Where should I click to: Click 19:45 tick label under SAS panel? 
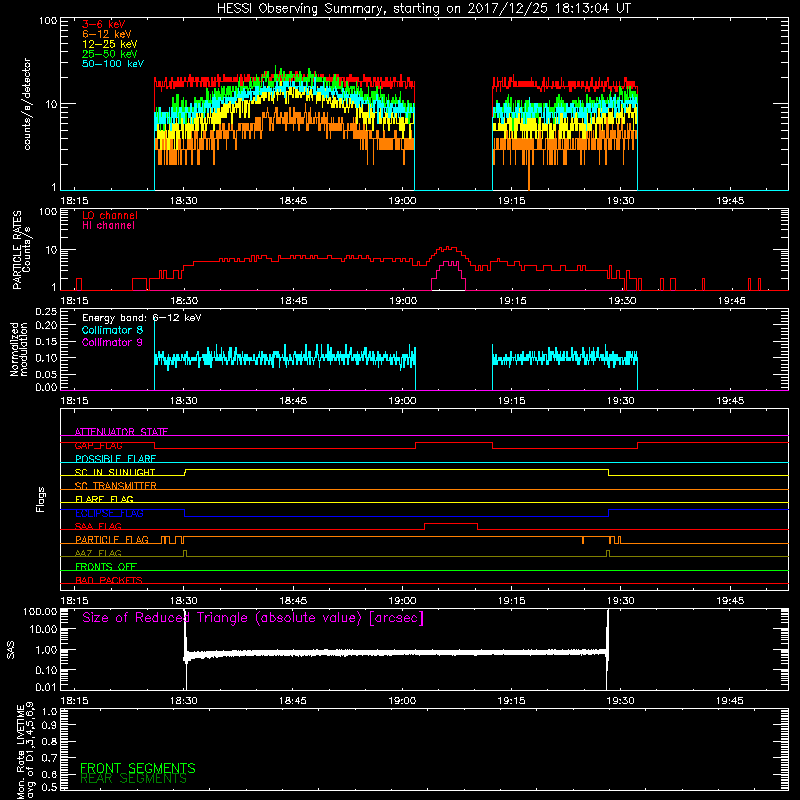(x=730, y=701)
